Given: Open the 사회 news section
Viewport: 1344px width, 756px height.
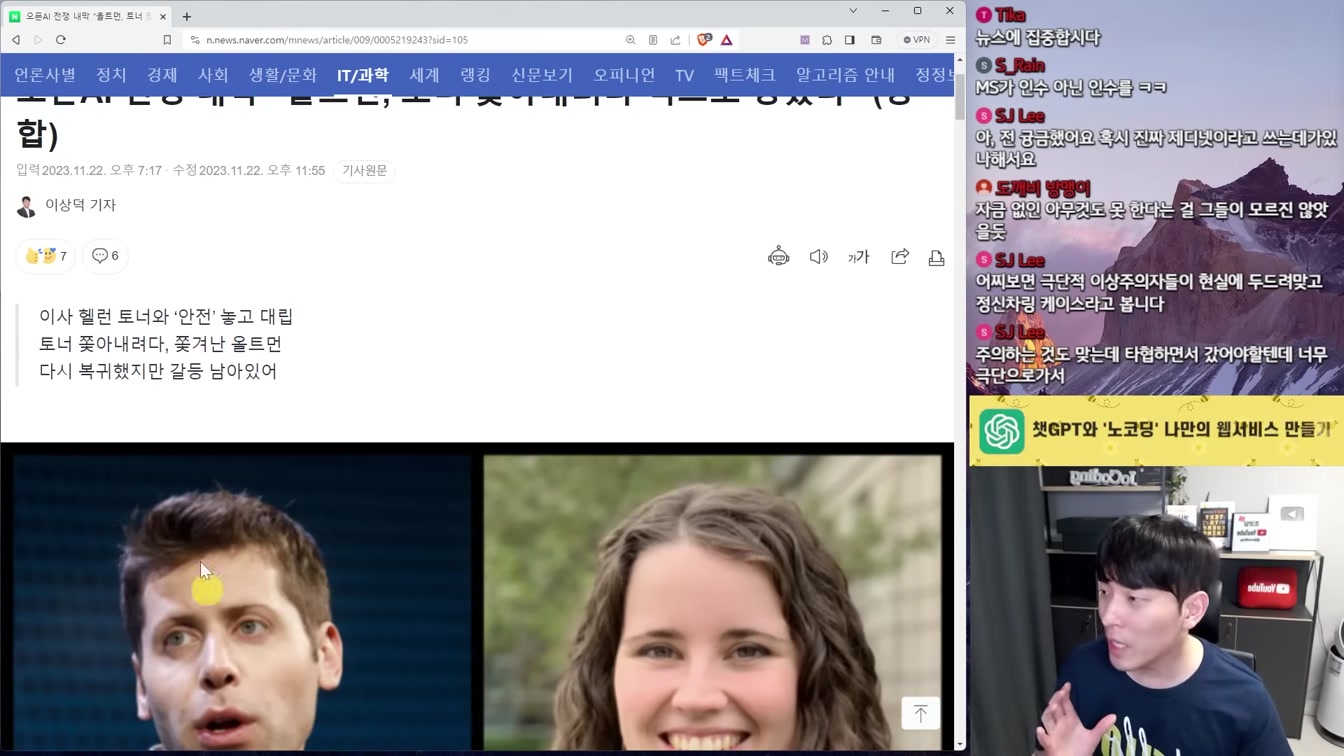Looking at the screenshot, I should (x=213, y=75).
